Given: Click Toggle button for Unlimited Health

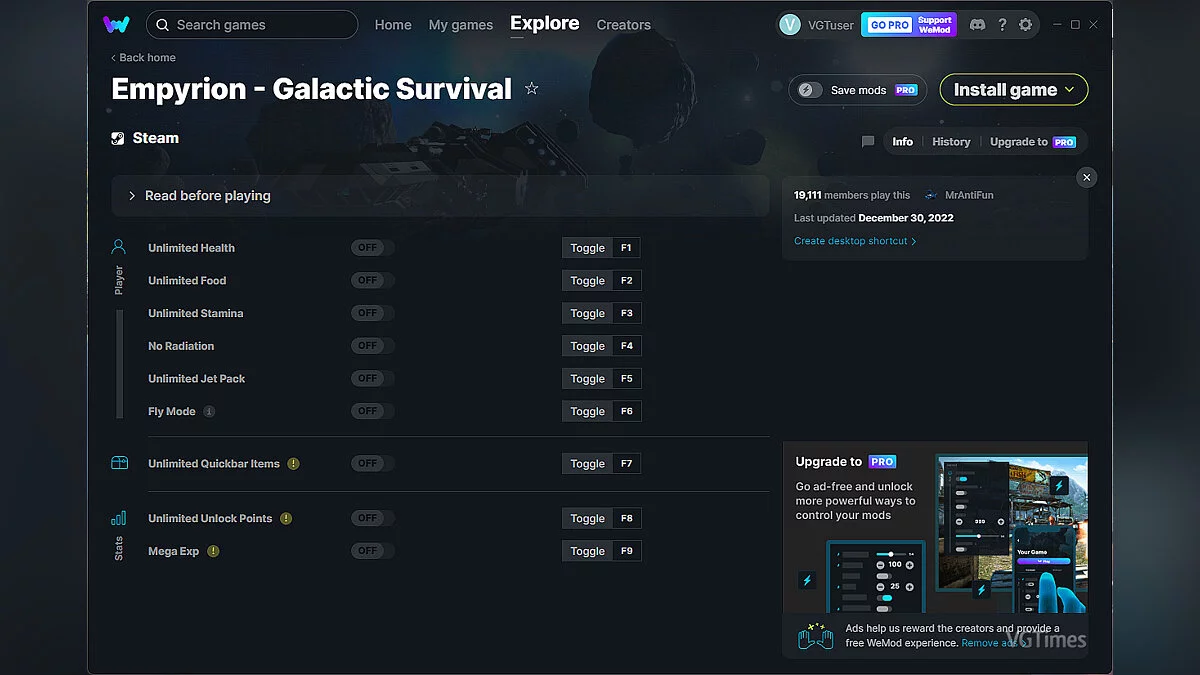Looking at the screenshot, I should click(587, 248).
